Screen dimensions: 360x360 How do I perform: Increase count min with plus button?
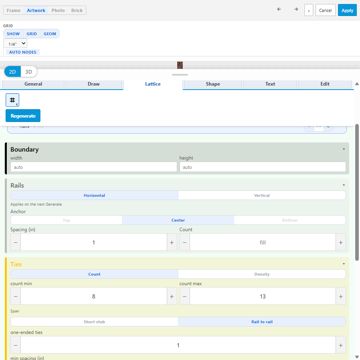point(172,296)
